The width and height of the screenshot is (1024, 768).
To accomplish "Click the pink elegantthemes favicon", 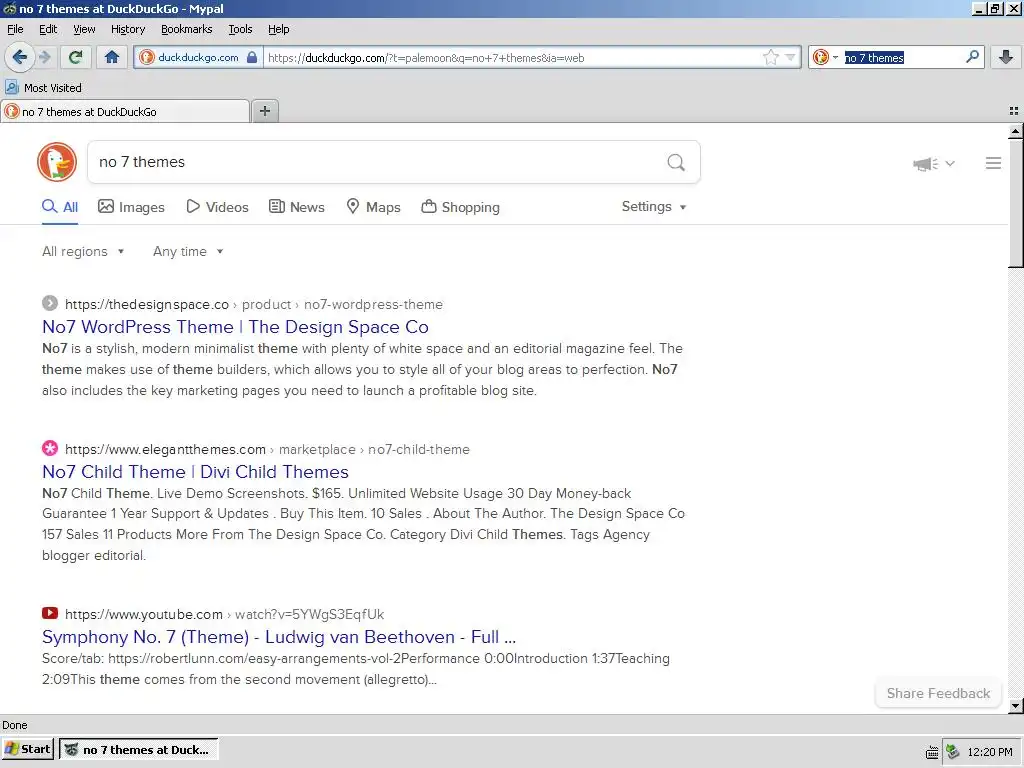I will (x=50, y=448).
